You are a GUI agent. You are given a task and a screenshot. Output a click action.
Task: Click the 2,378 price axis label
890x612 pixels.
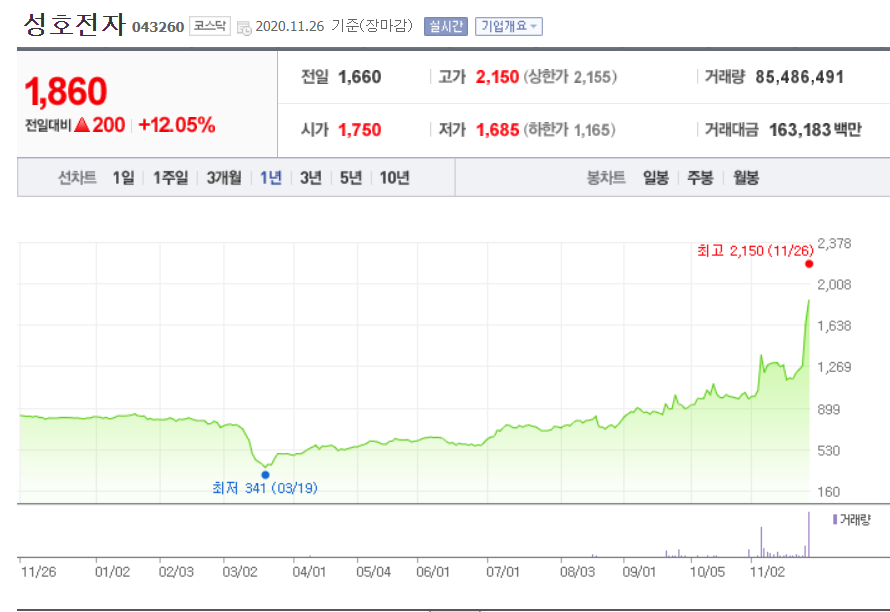[834, 244]
